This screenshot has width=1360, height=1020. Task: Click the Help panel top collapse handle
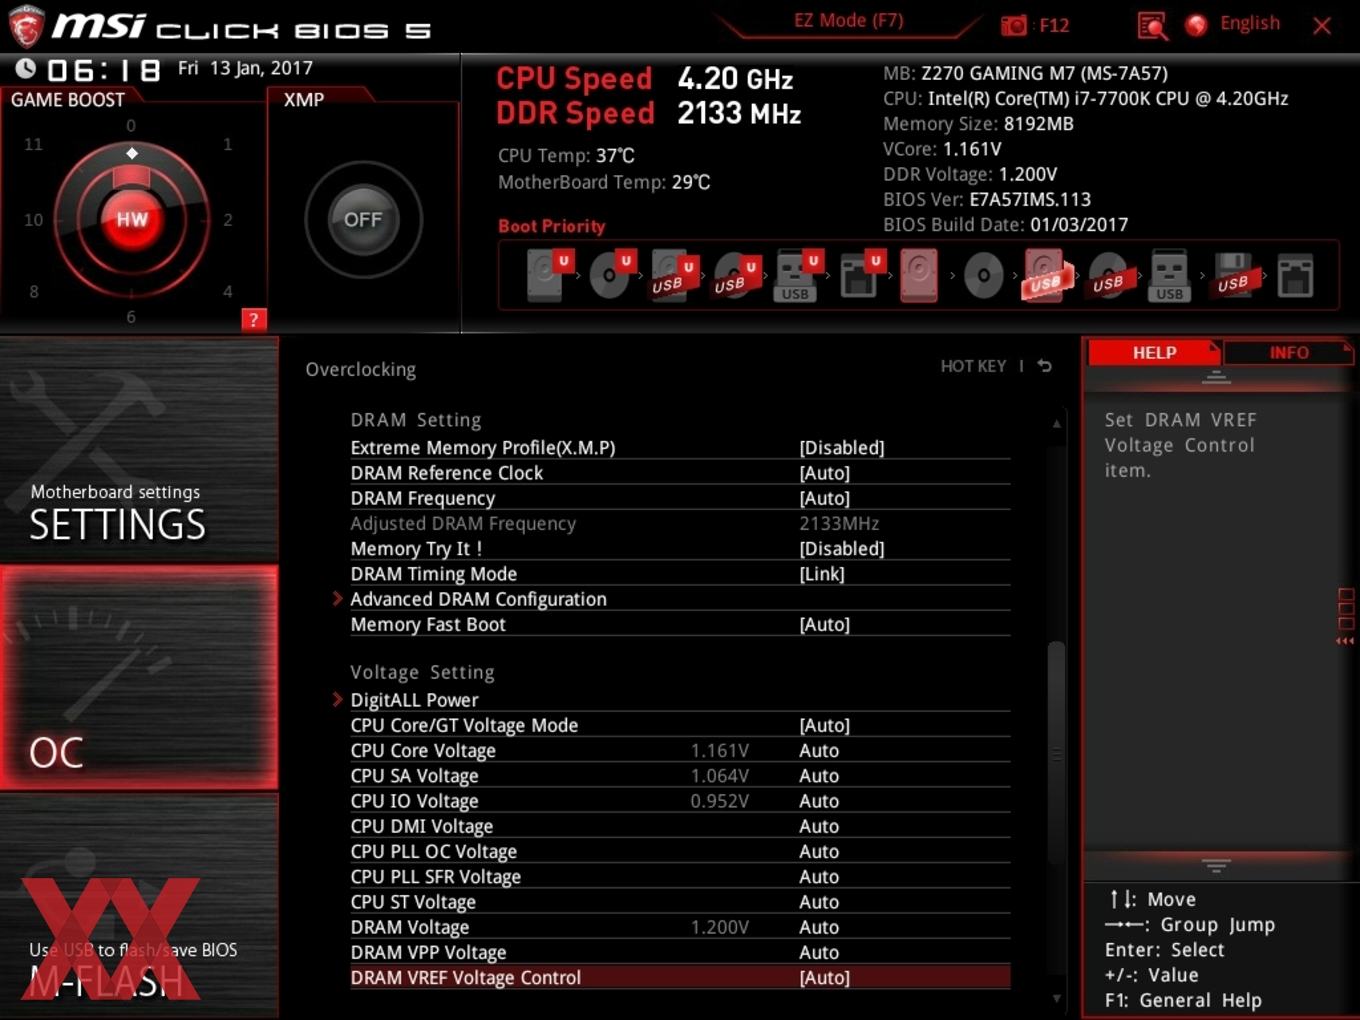click(x=1216, y=378)
